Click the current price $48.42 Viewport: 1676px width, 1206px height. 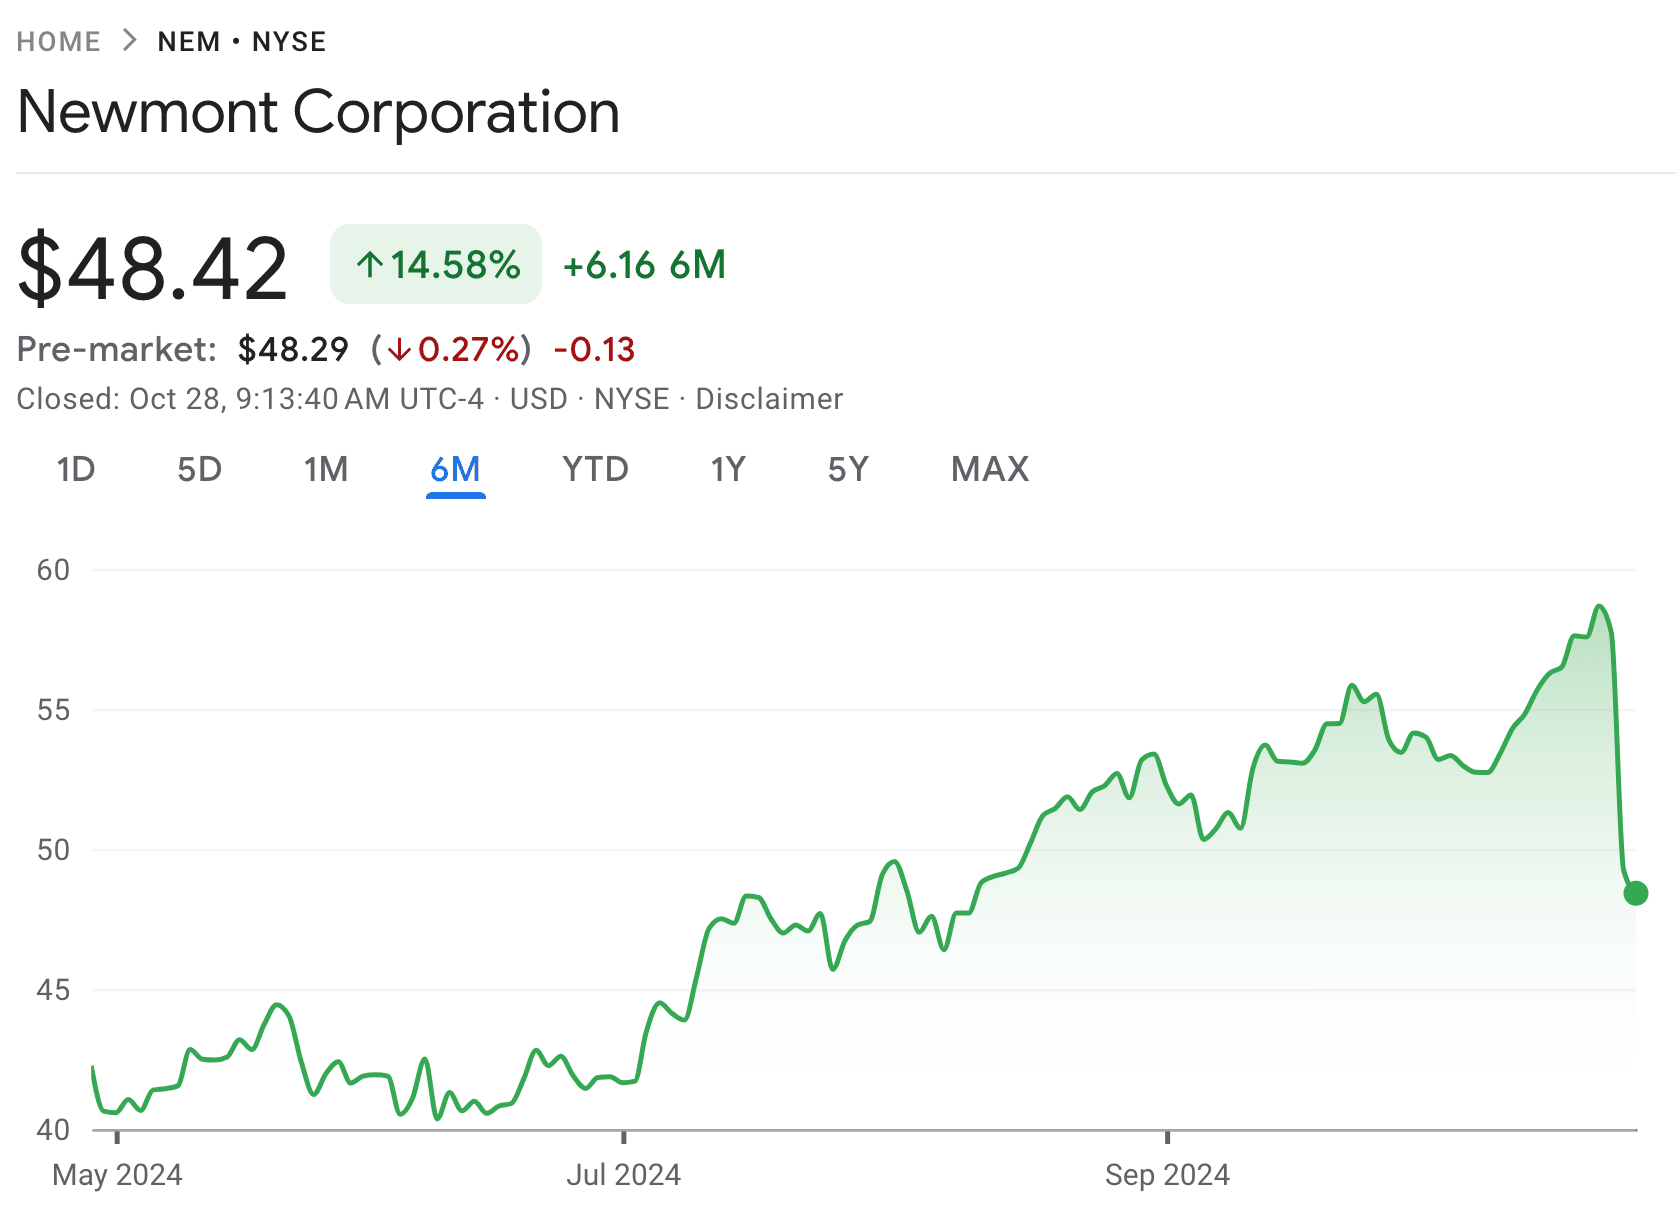pyautogui.click(x=152, y=264)
